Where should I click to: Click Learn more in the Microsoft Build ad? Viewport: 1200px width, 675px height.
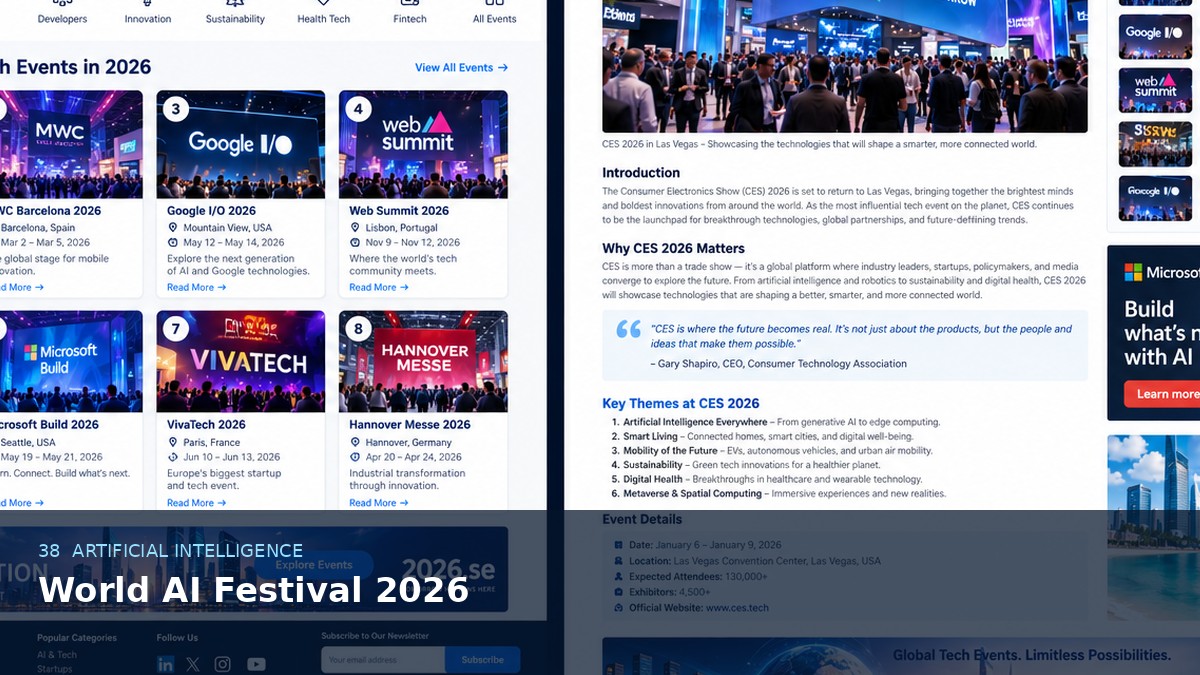click(x=1162, y=394)
